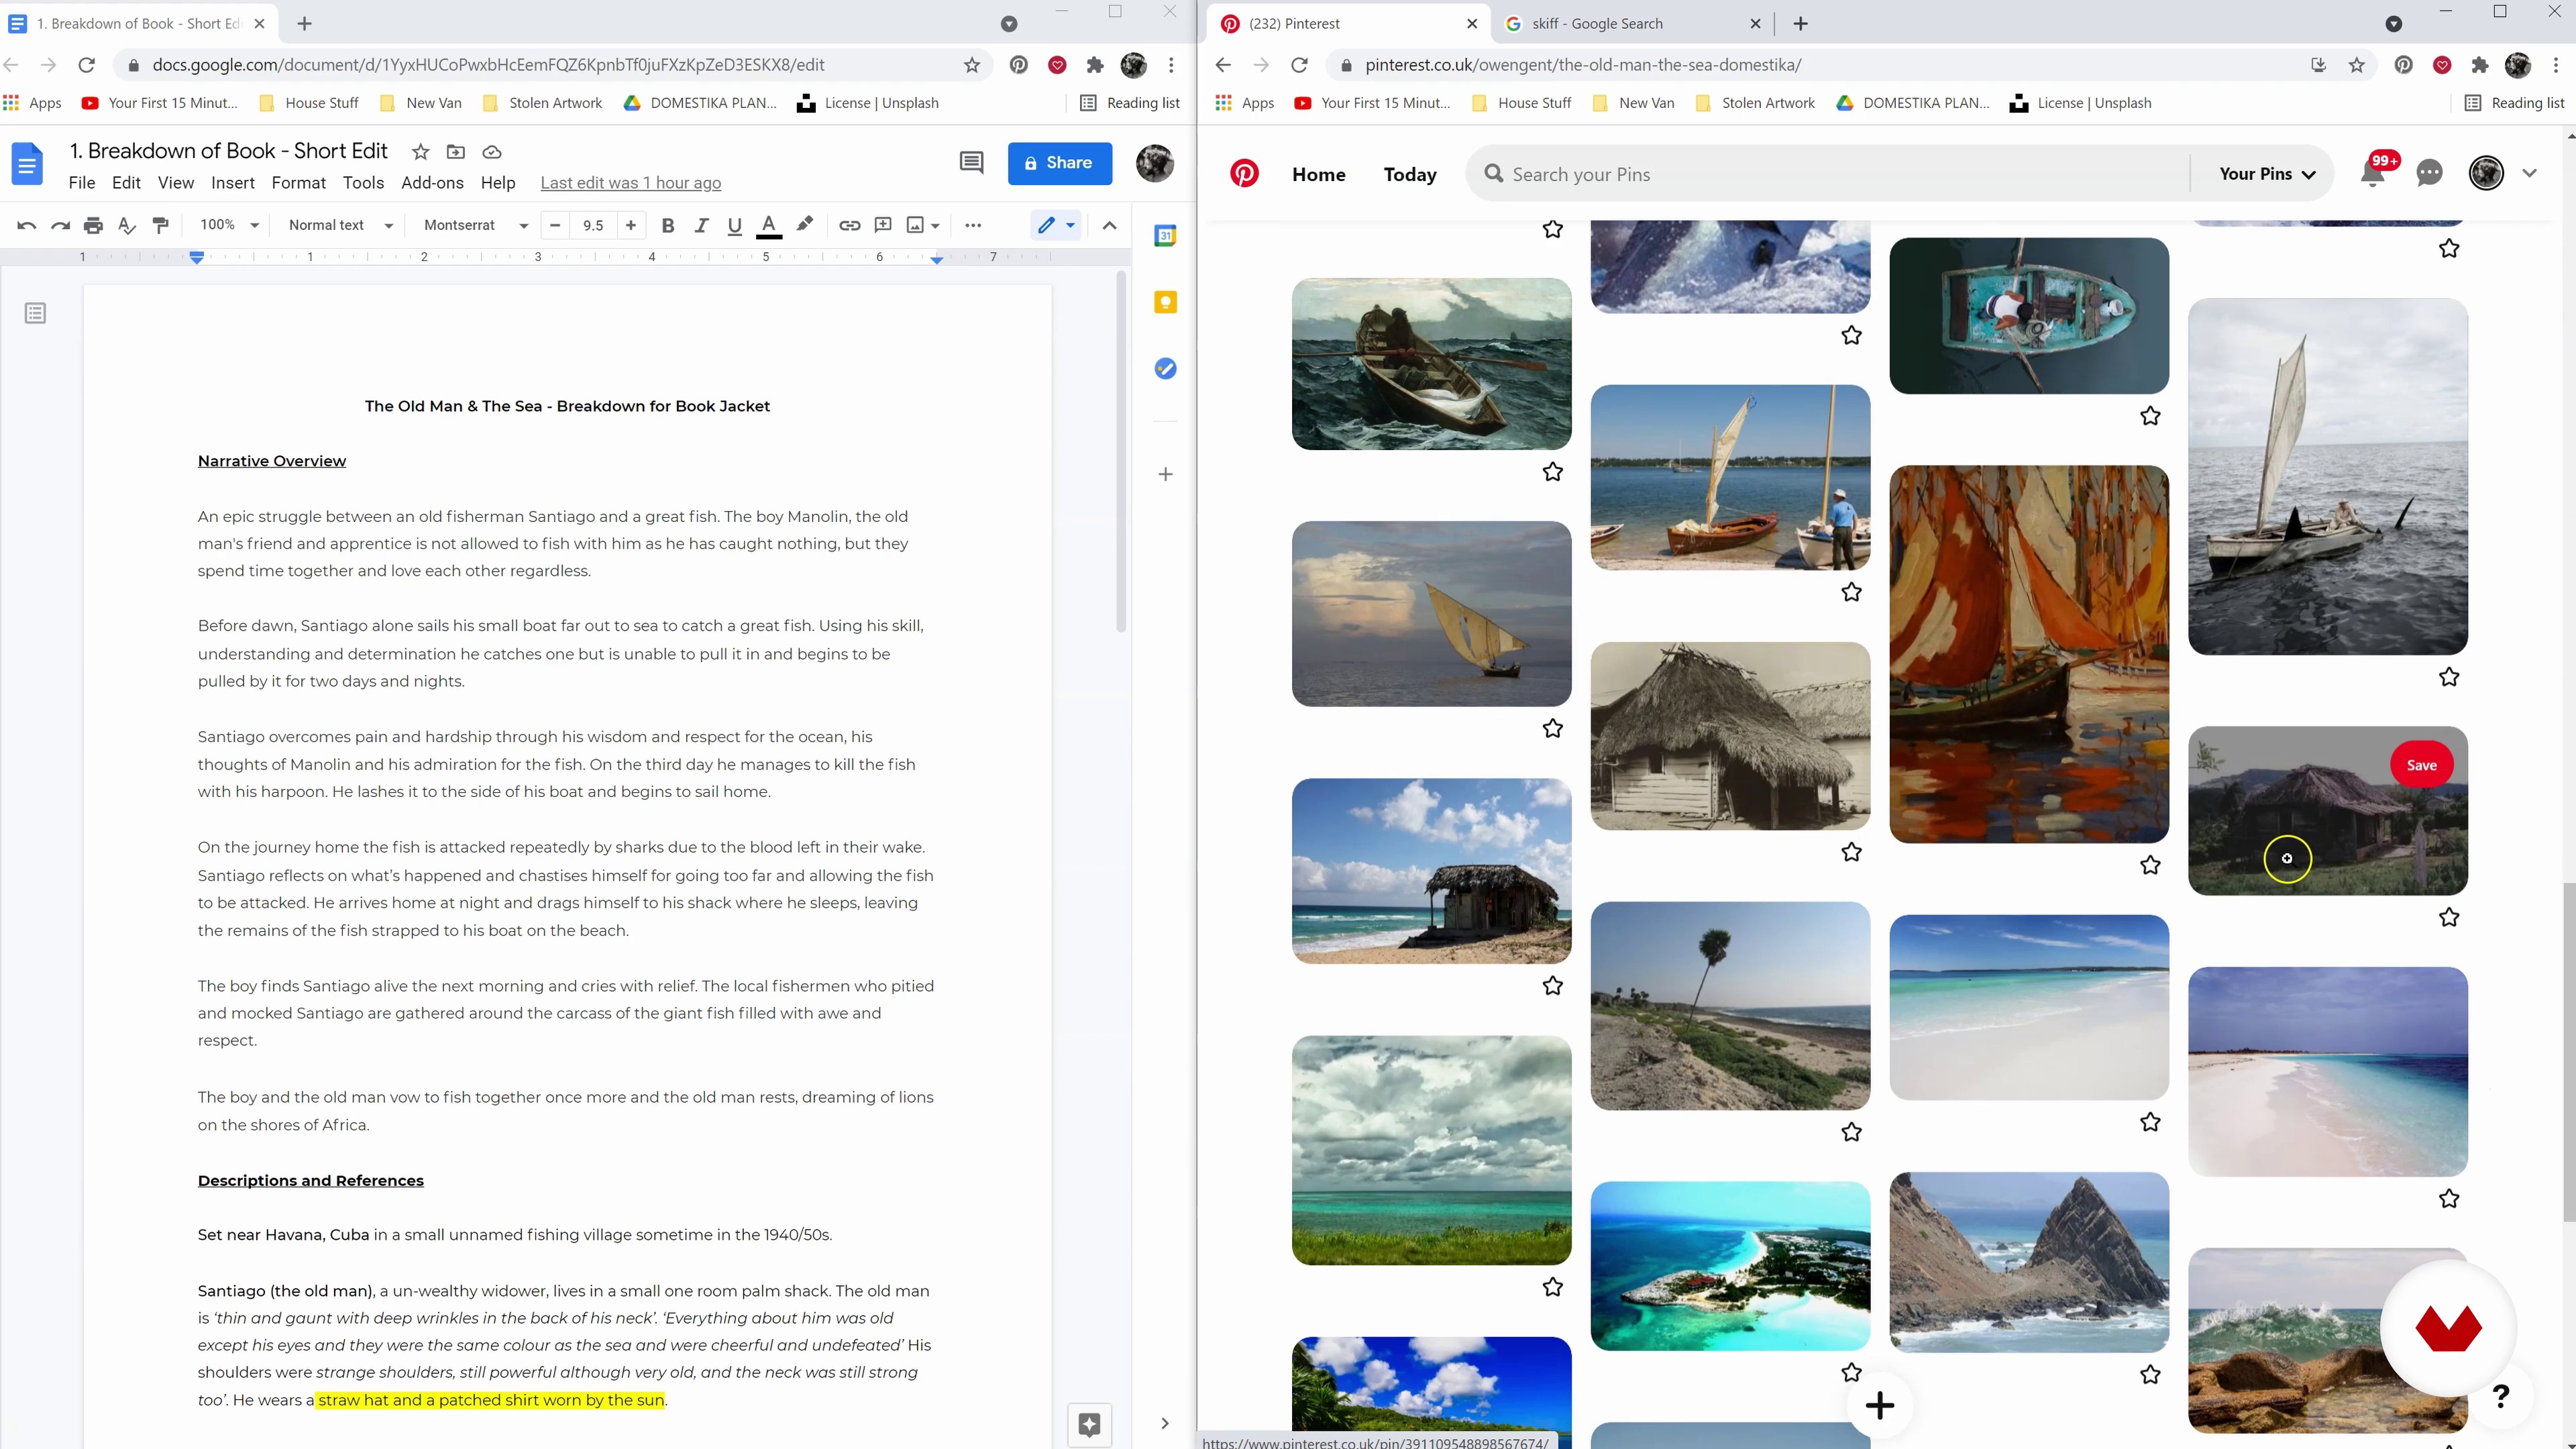Screen dimensions: 2576x1449
Task: Switch to the skiff - Google Search tab
Action: pyautogui.click(x=1632, y=24)
